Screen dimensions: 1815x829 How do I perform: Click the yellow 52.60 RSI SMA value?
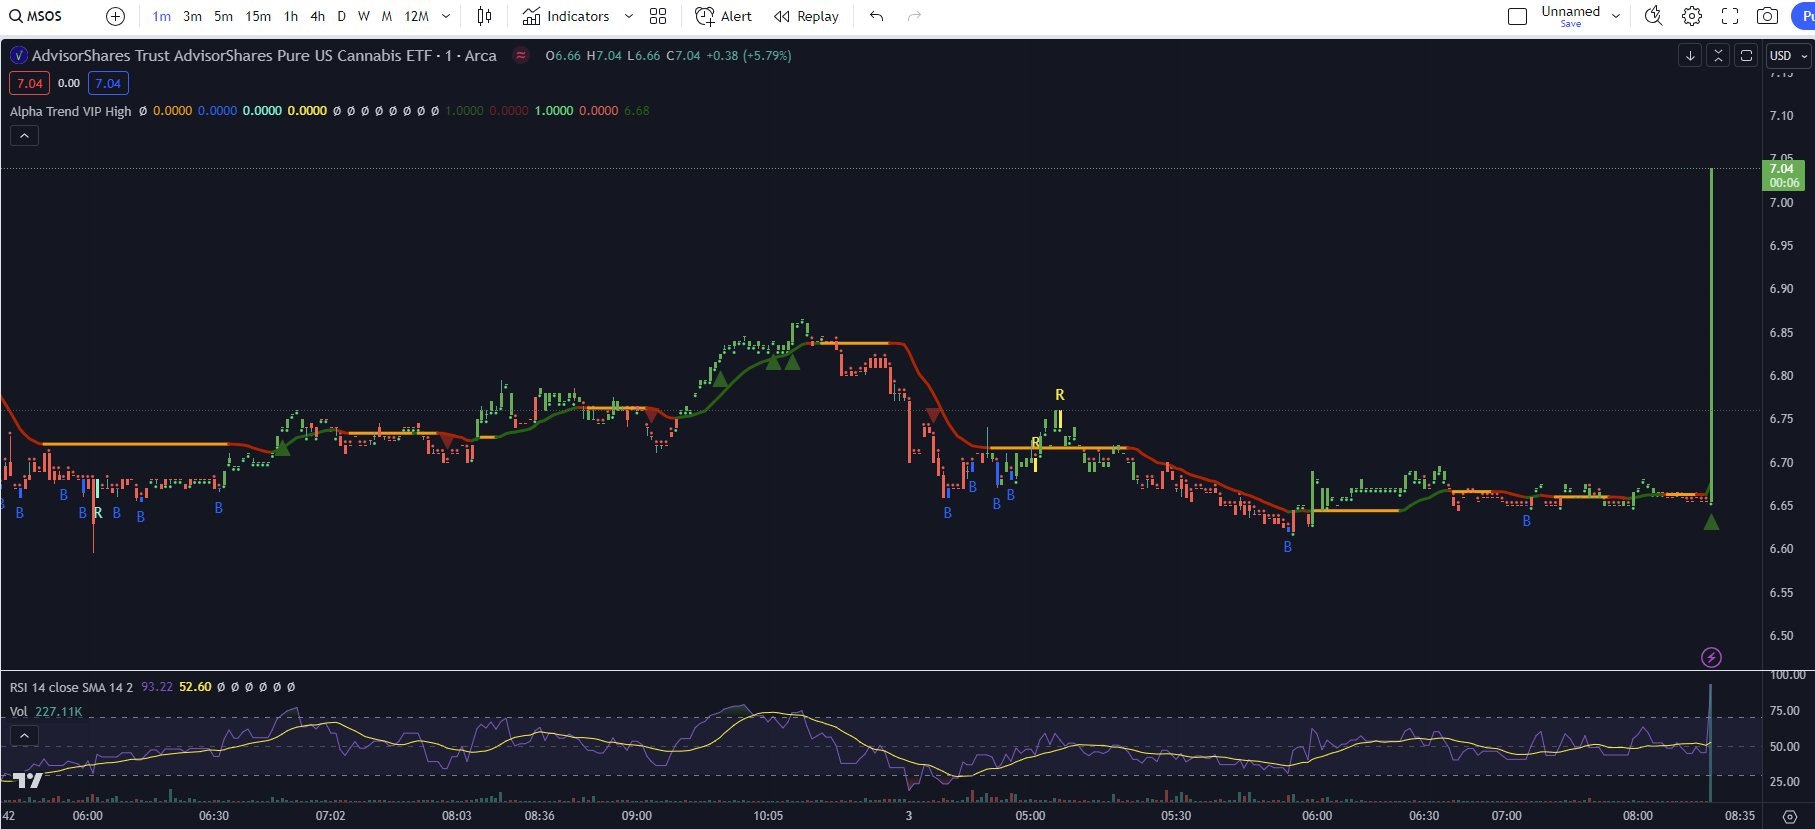[x=195, y=687]
